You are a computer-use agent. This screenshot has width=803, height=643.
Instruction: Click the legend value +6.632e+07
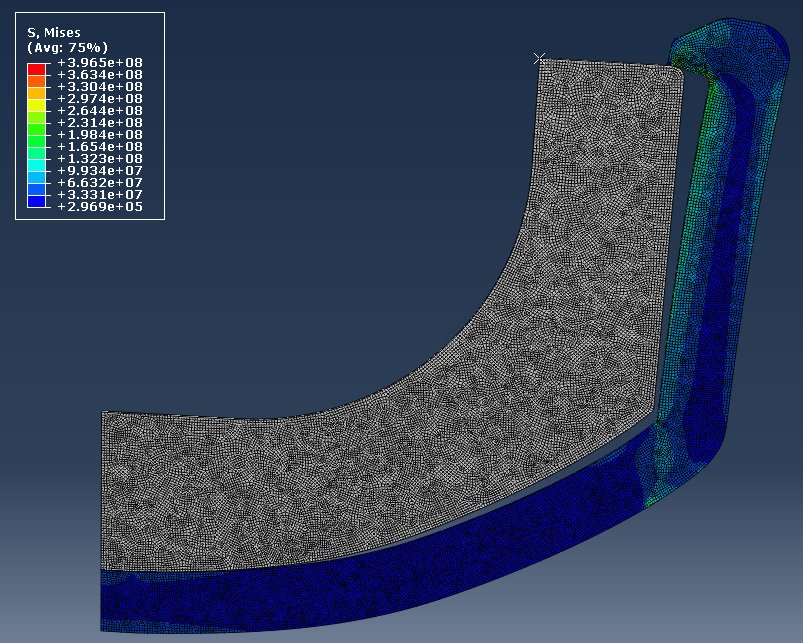[x=100, y=183]
